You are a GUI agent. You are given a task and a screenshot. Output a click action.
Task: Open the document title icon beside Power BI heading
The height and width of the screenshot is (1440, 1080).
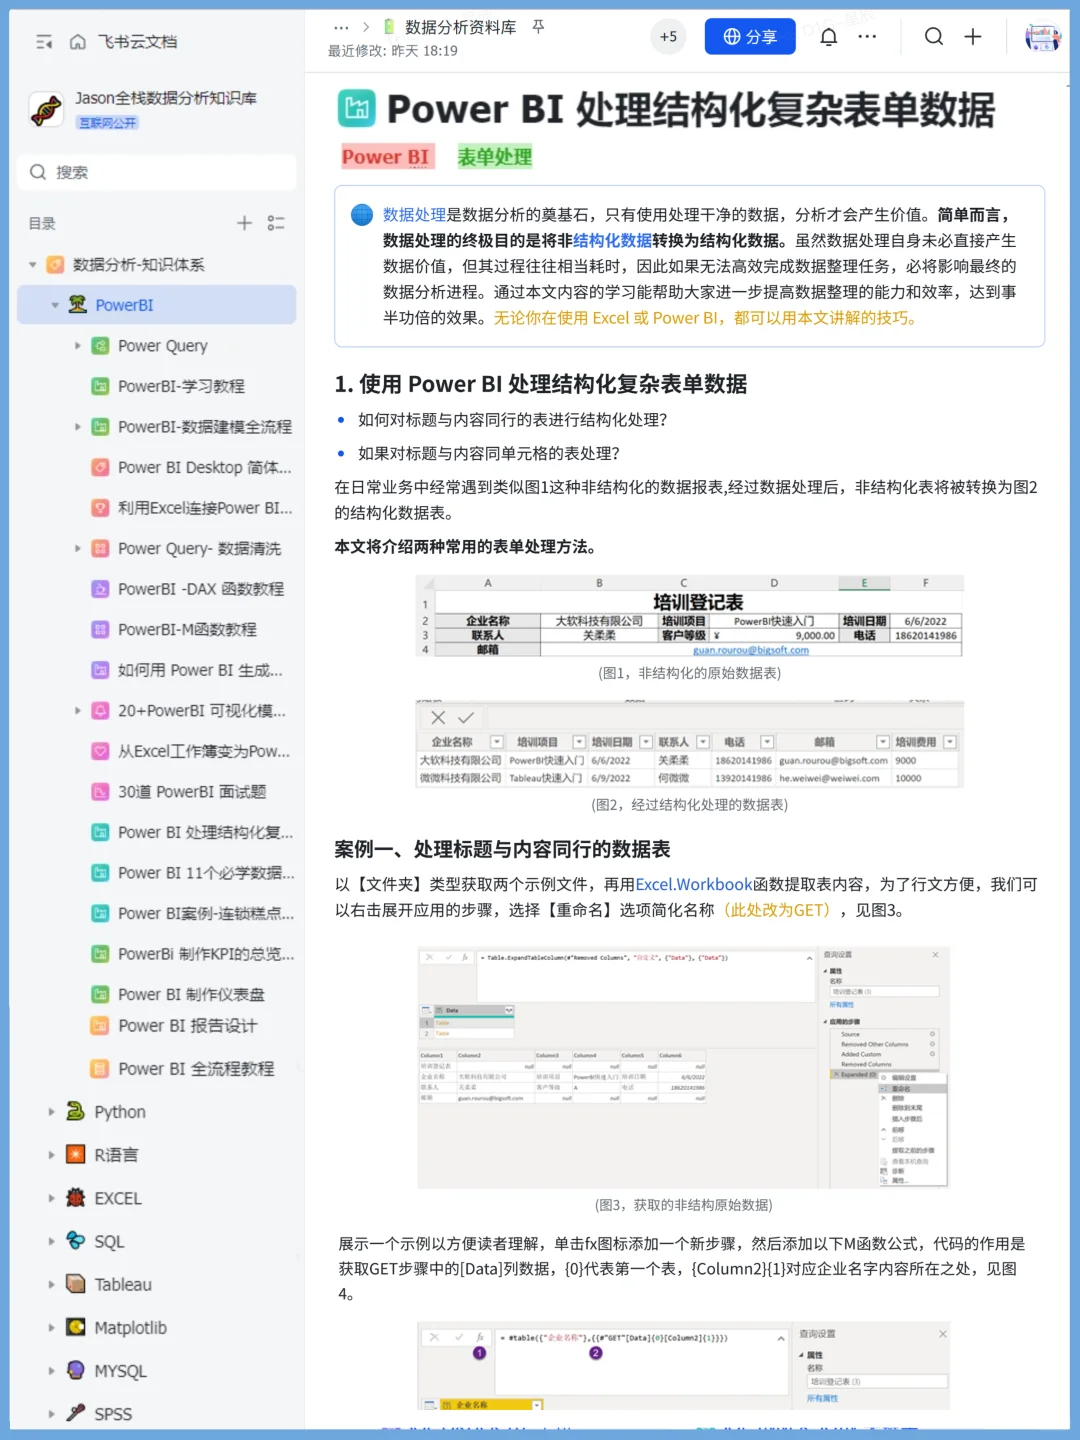tap(356, 109)
